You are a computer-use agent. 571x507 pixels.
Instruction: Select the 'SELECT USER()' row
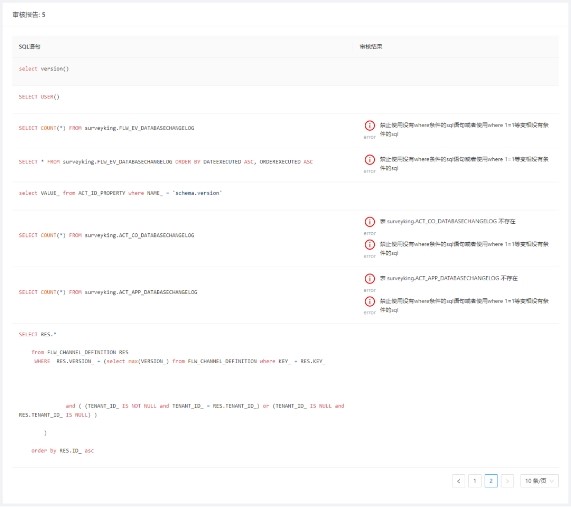point(286,99)
